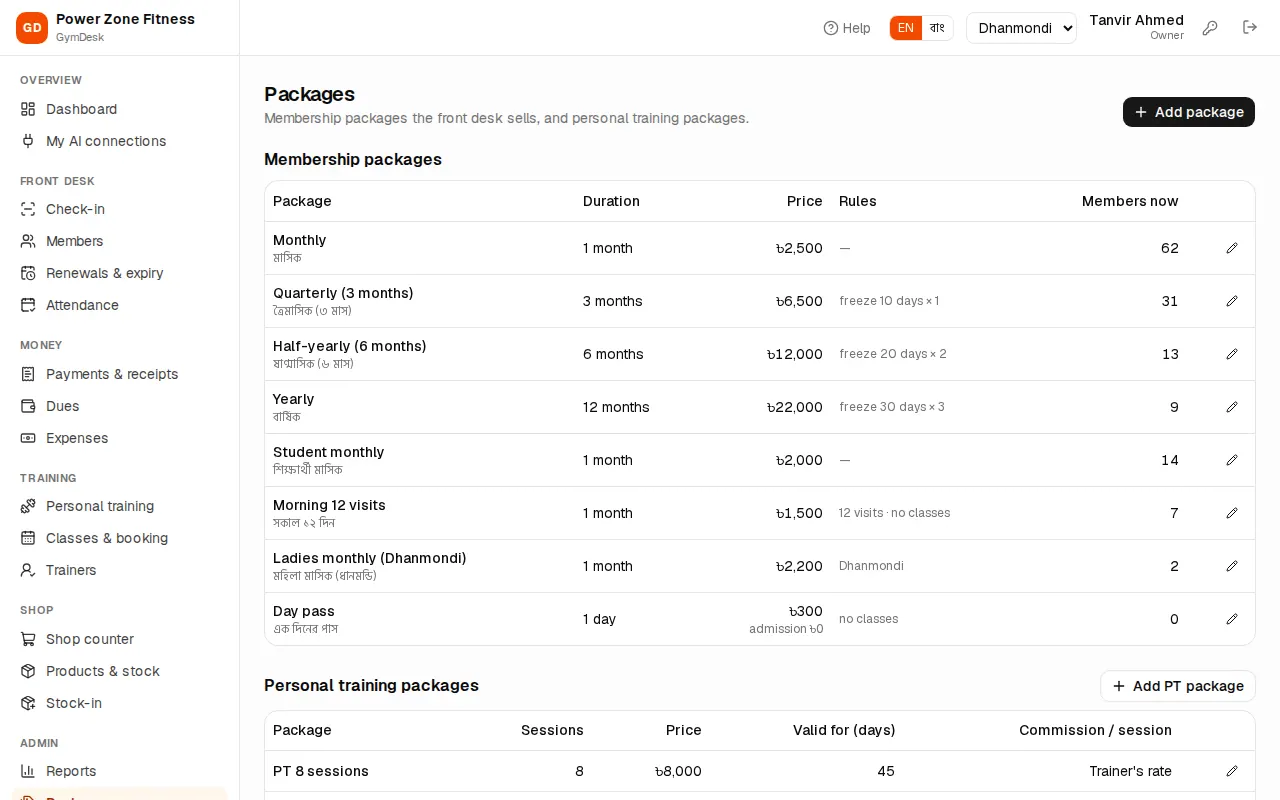Click the Members now column header

(1130, 201)
